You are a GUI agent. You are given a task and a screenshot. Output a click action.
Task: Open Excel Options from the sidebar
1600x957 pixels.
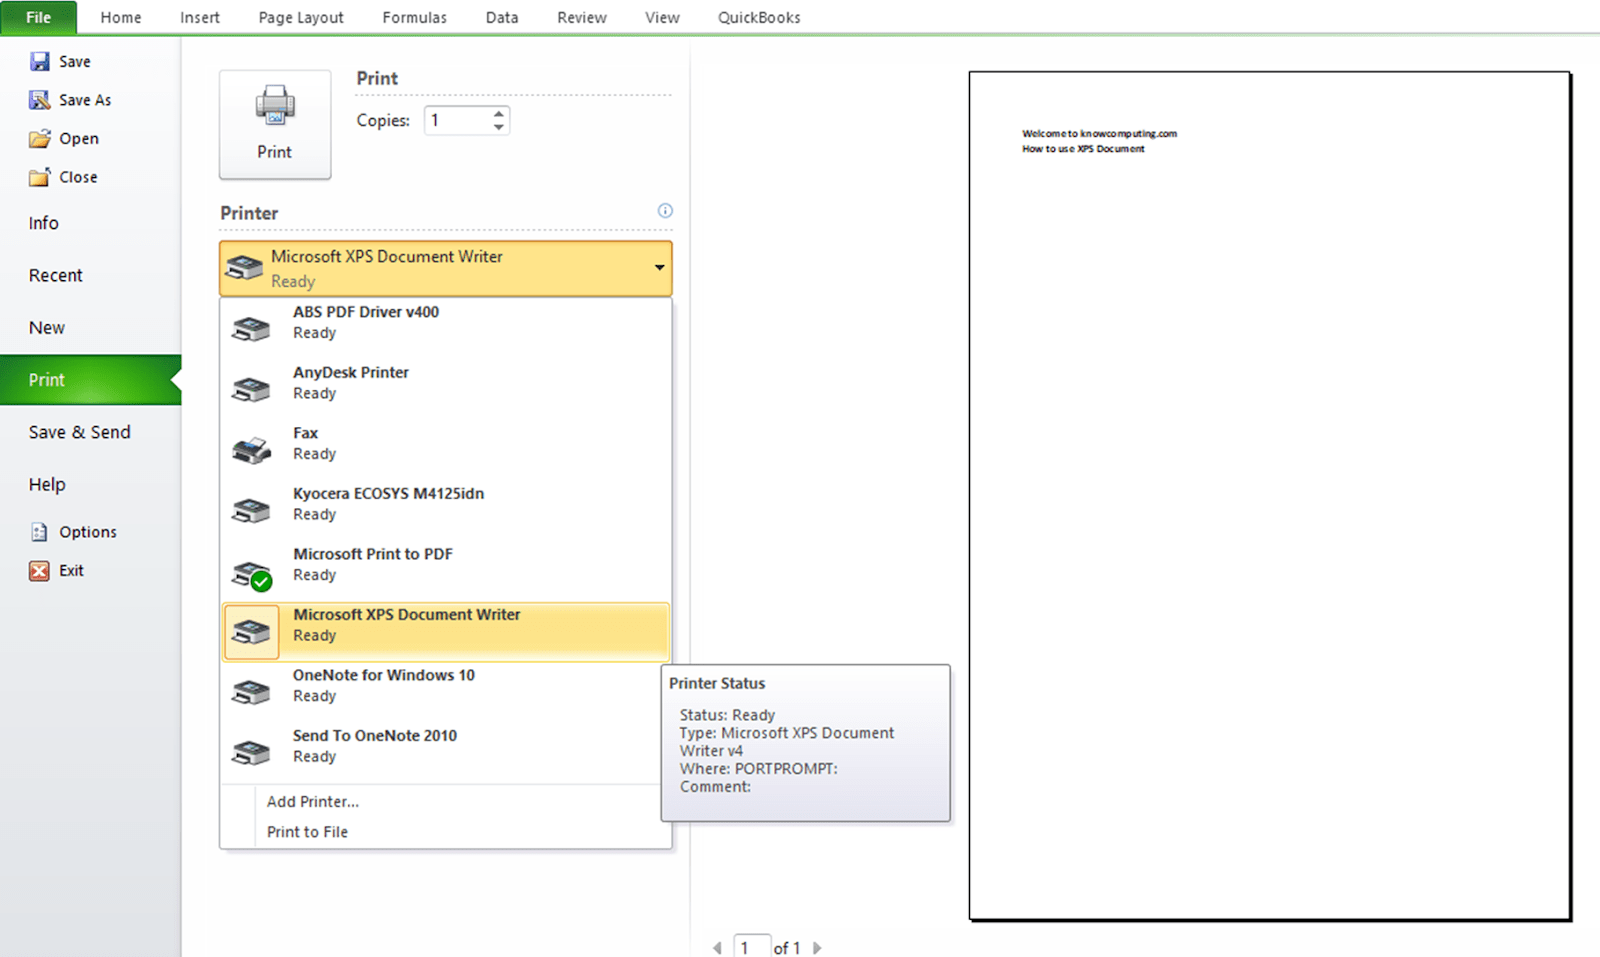39,531
